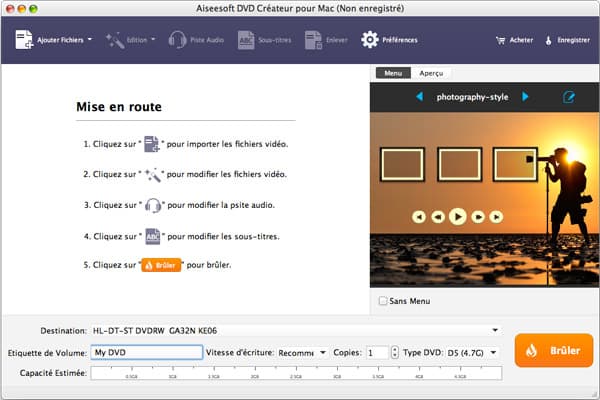Go to the previous menu template arrow

click(x=419, y=97)
